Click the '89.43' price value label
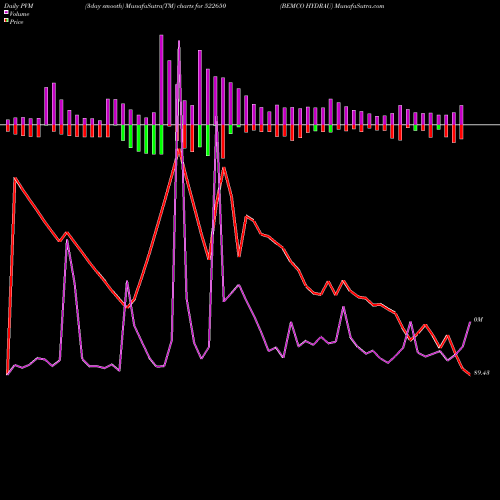The image size is (500, 500). click(481, 373)
